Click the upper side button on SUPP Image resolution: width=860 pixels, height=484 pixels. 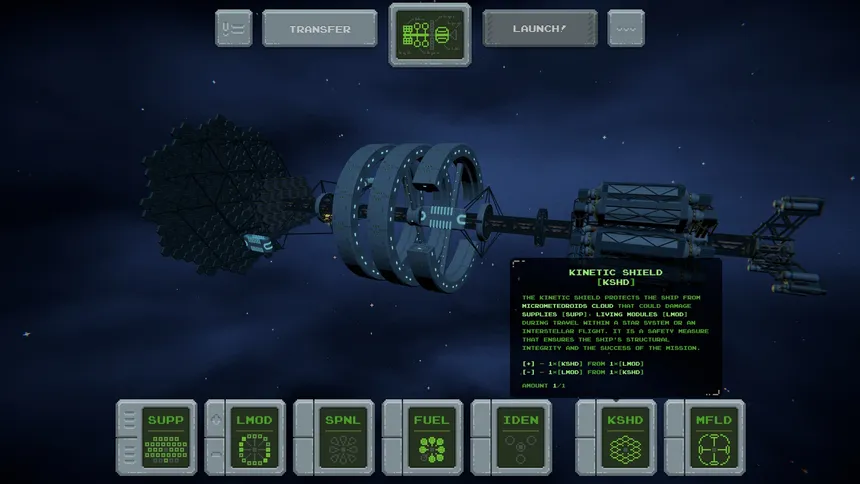pos(128,420)
